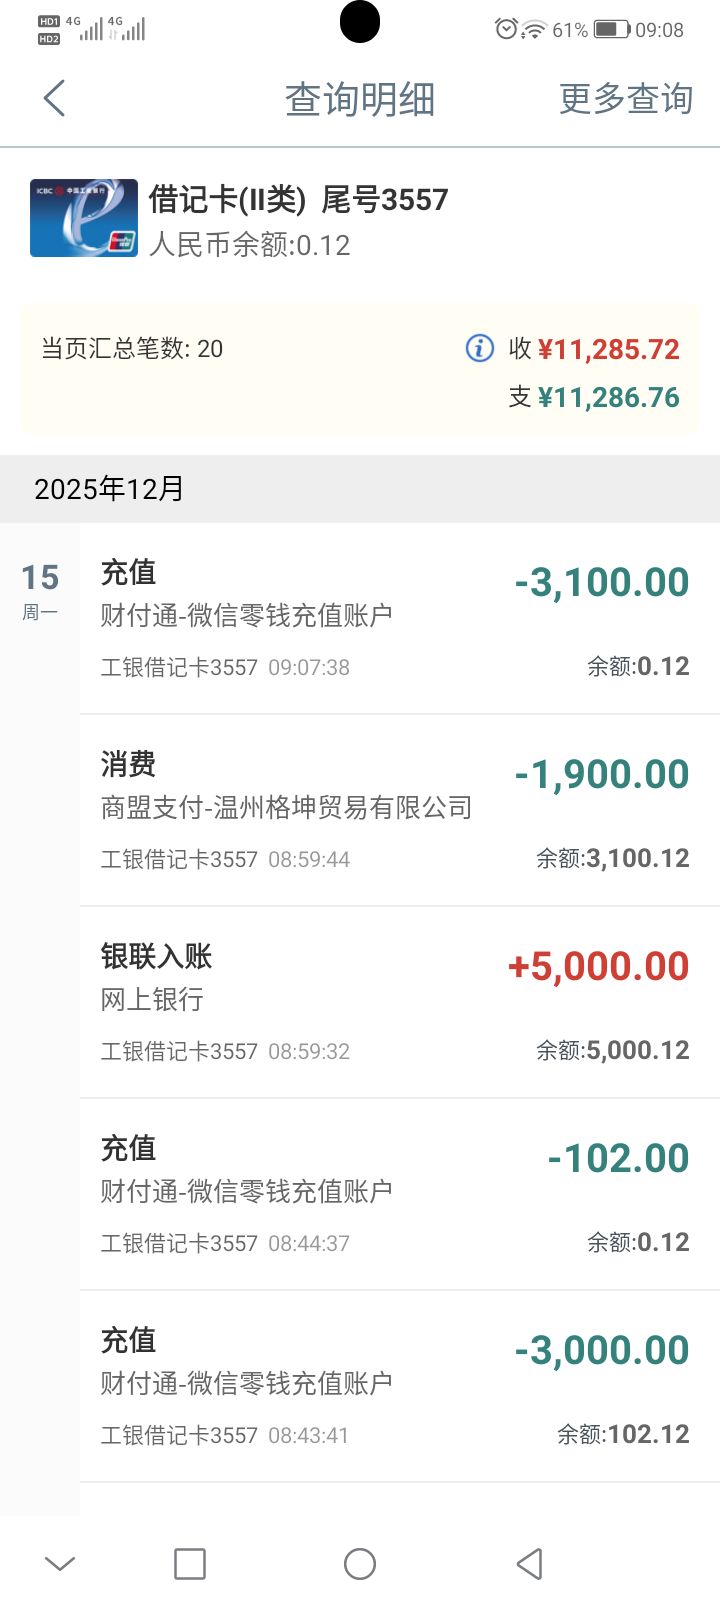Screen dimensions: 720x1612
Task: Collapse navigation bar with down chevron
Action: pos(60,1563)
